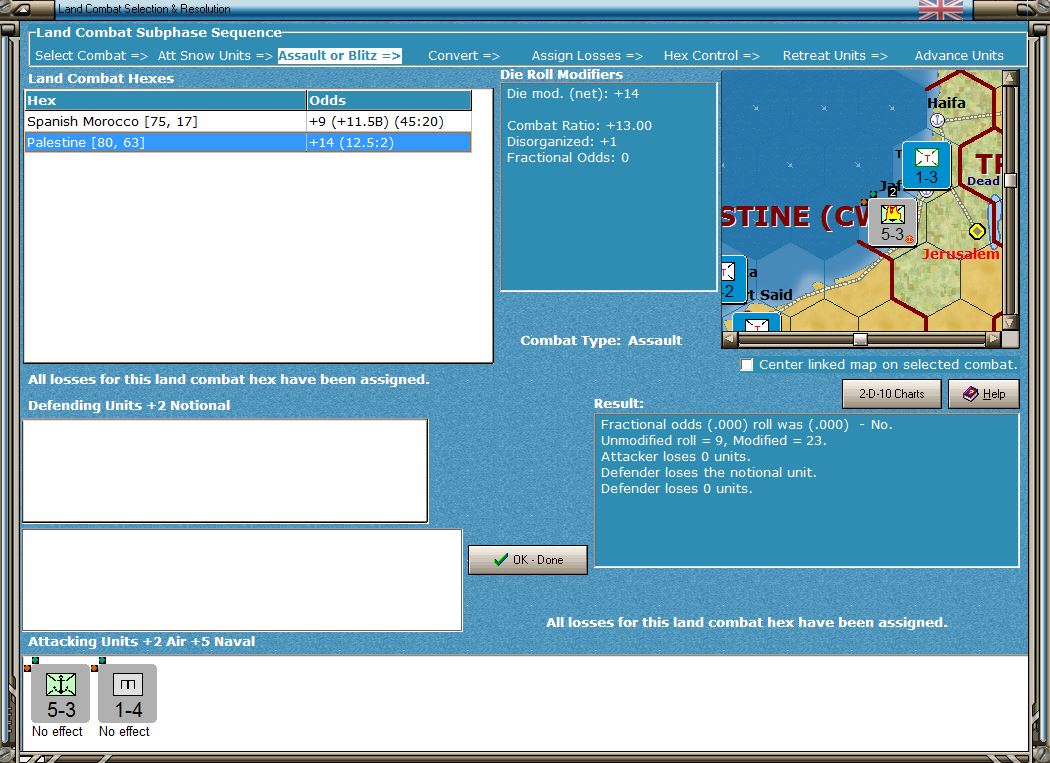Toggle Center linked map on selected combat
Image resolution: width=1050 pixels, height=763 pixels.
tap(747, 365)
